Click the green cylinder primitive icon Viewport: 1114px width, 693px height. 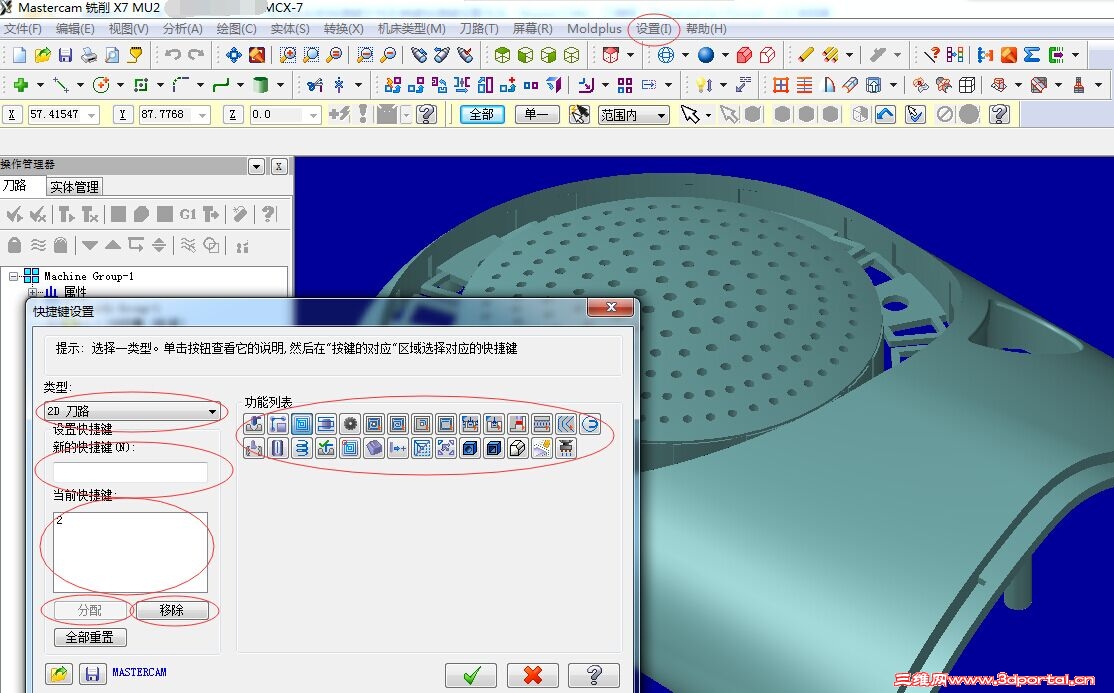pos(261,85)
